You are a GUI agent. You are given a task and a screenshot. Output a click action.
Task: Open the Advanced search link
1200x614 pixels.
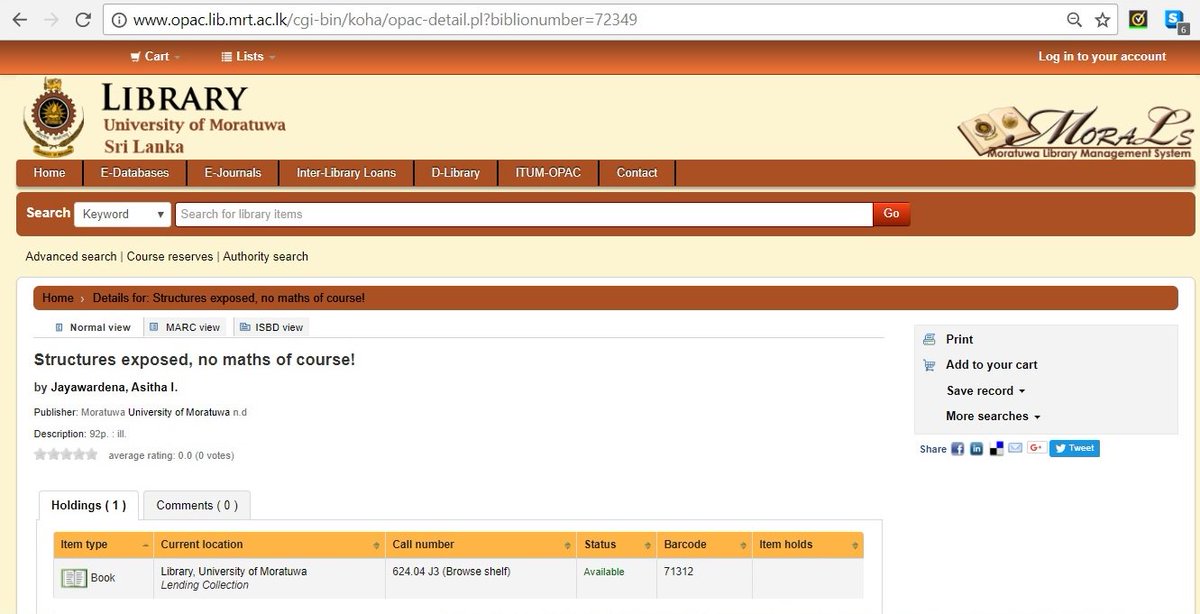click(71, 257)
